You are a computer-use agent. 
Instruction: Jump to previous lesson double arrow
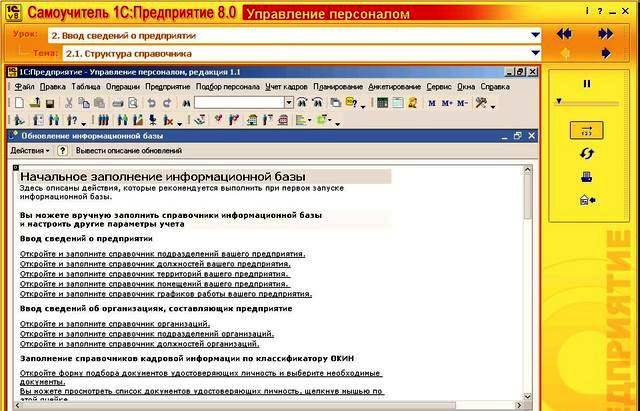tap(564, 33)
